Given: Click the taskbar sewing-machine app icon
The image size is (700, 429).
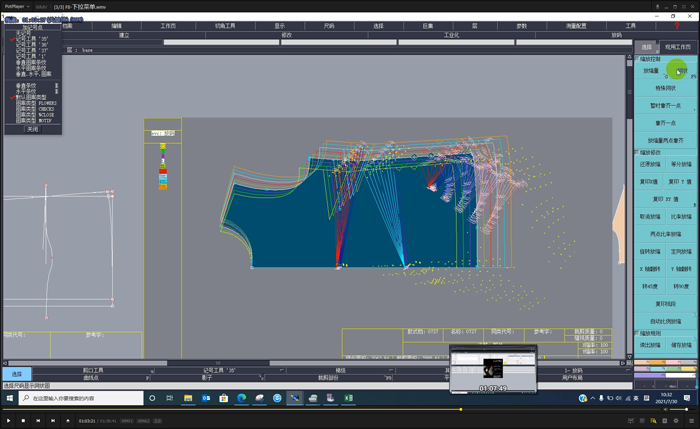Looking at the screenshot, I should (x=331, y=398).
